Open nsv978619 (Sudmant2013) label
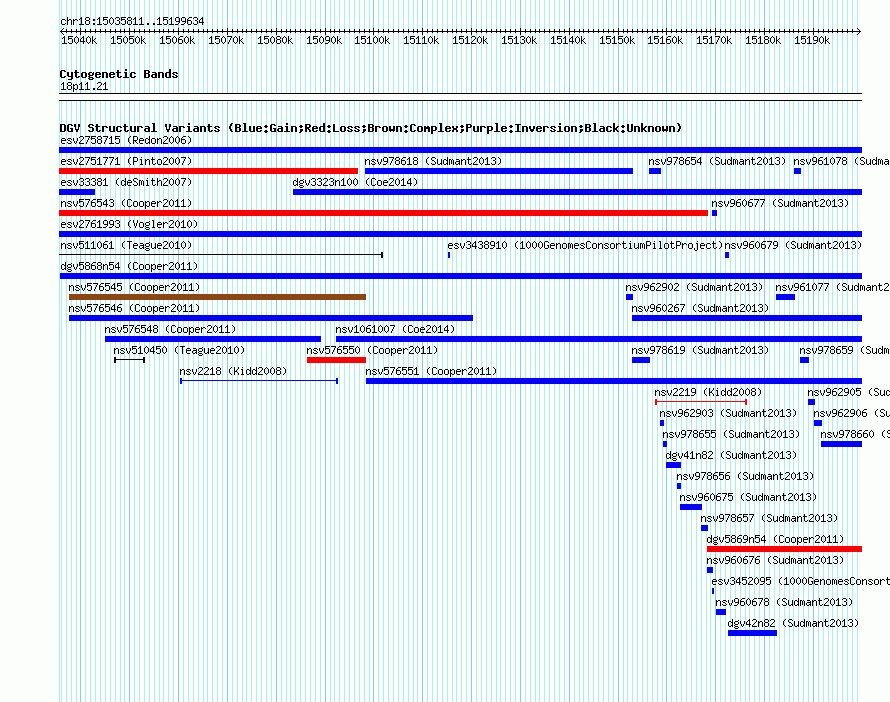 700,350
